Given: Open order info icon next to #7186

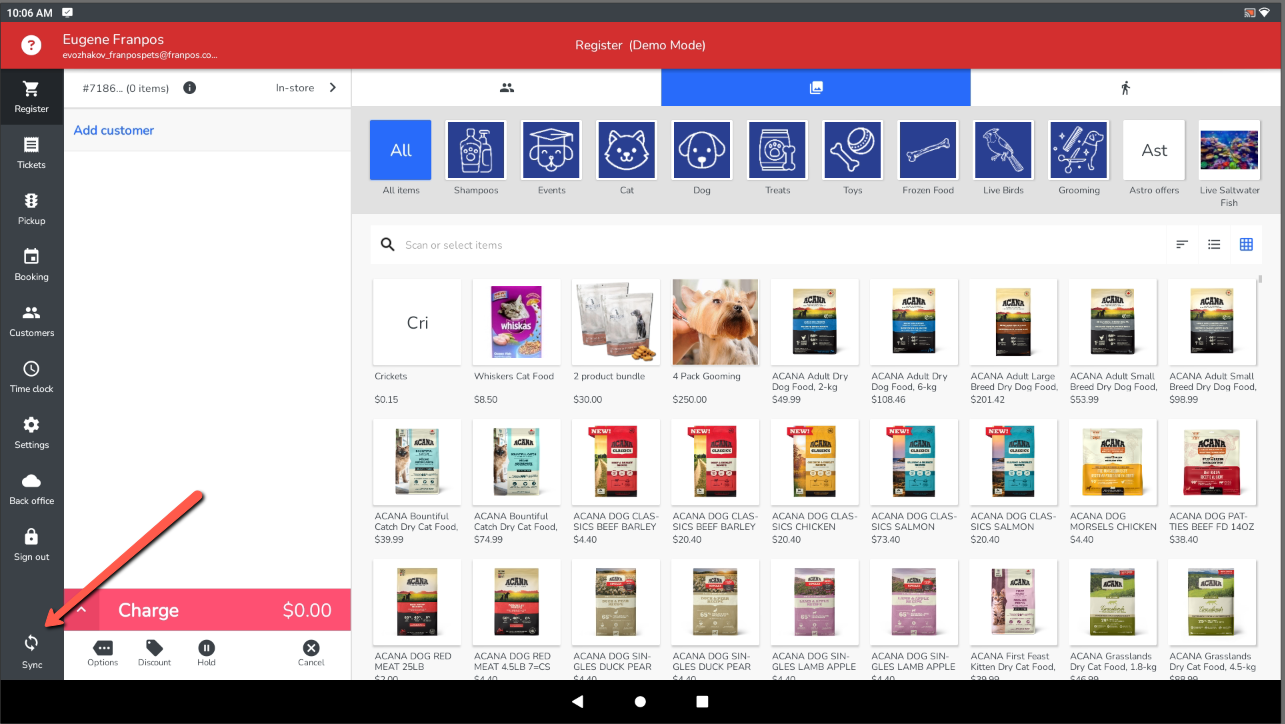Looking at the screenshot, I should pyautogui.click(x=189, y=88).
